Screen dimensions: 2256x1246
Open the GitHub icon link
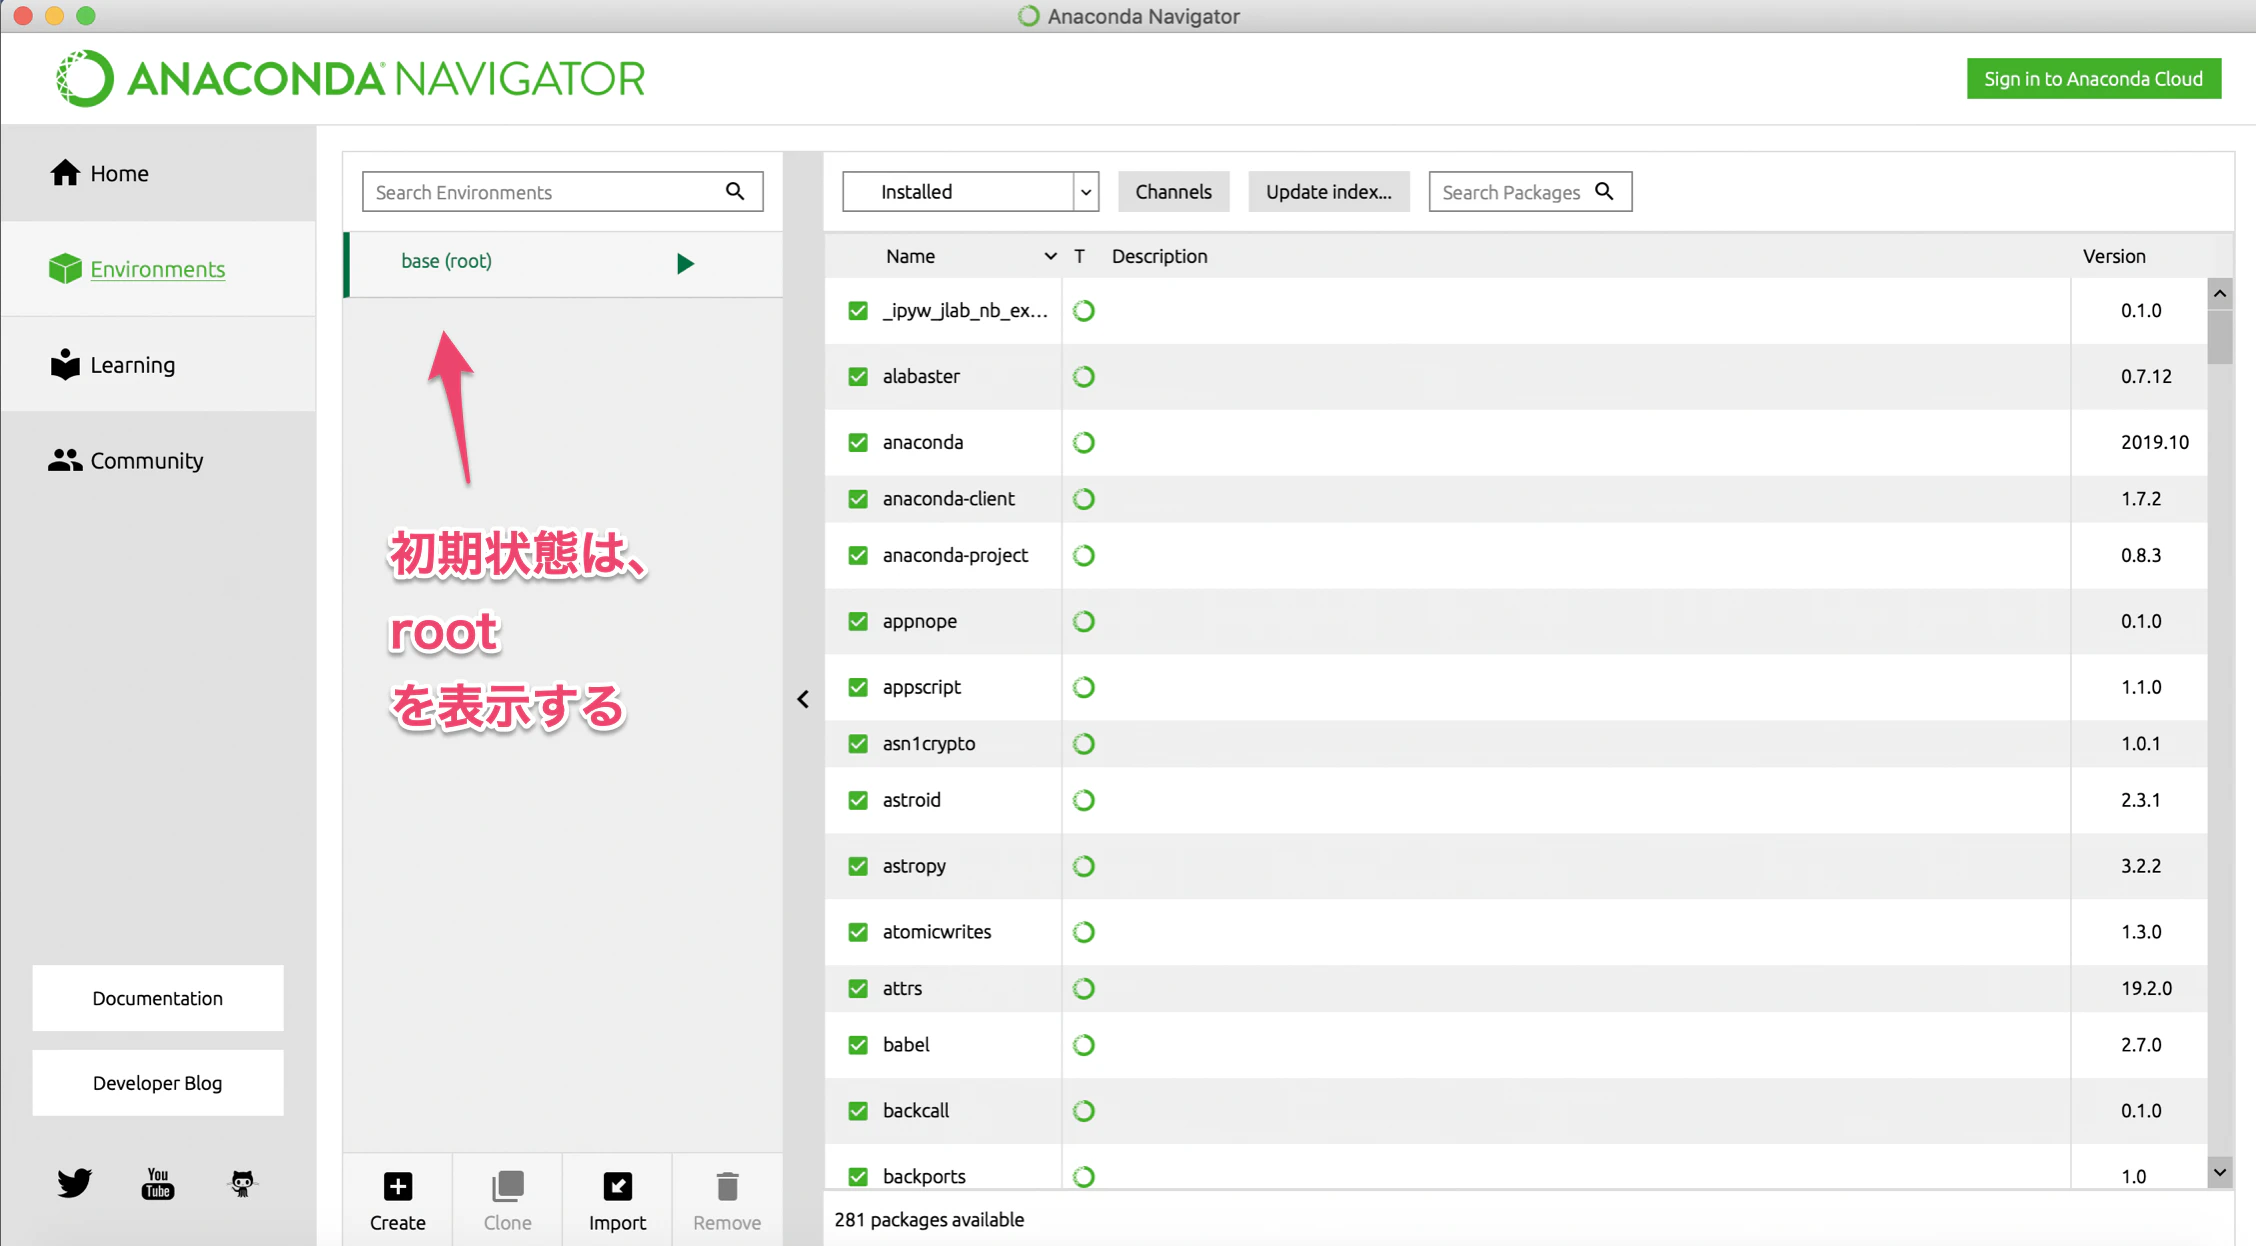242,1183
